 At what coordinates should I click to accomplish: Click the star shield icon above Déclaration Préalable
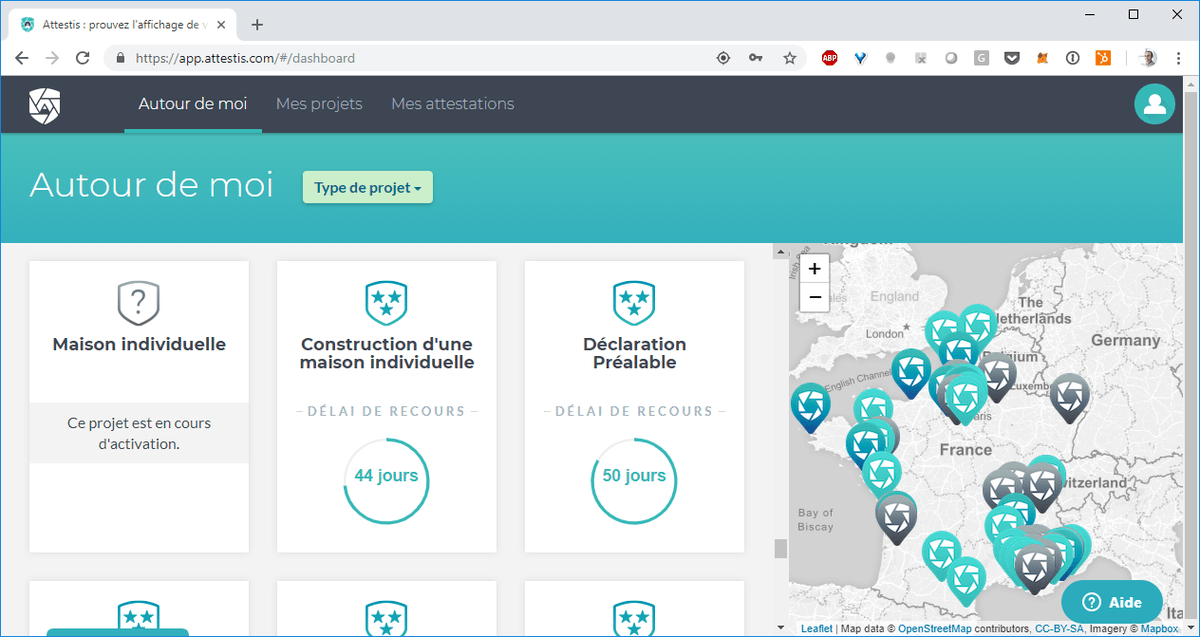(x=634, y=299)
